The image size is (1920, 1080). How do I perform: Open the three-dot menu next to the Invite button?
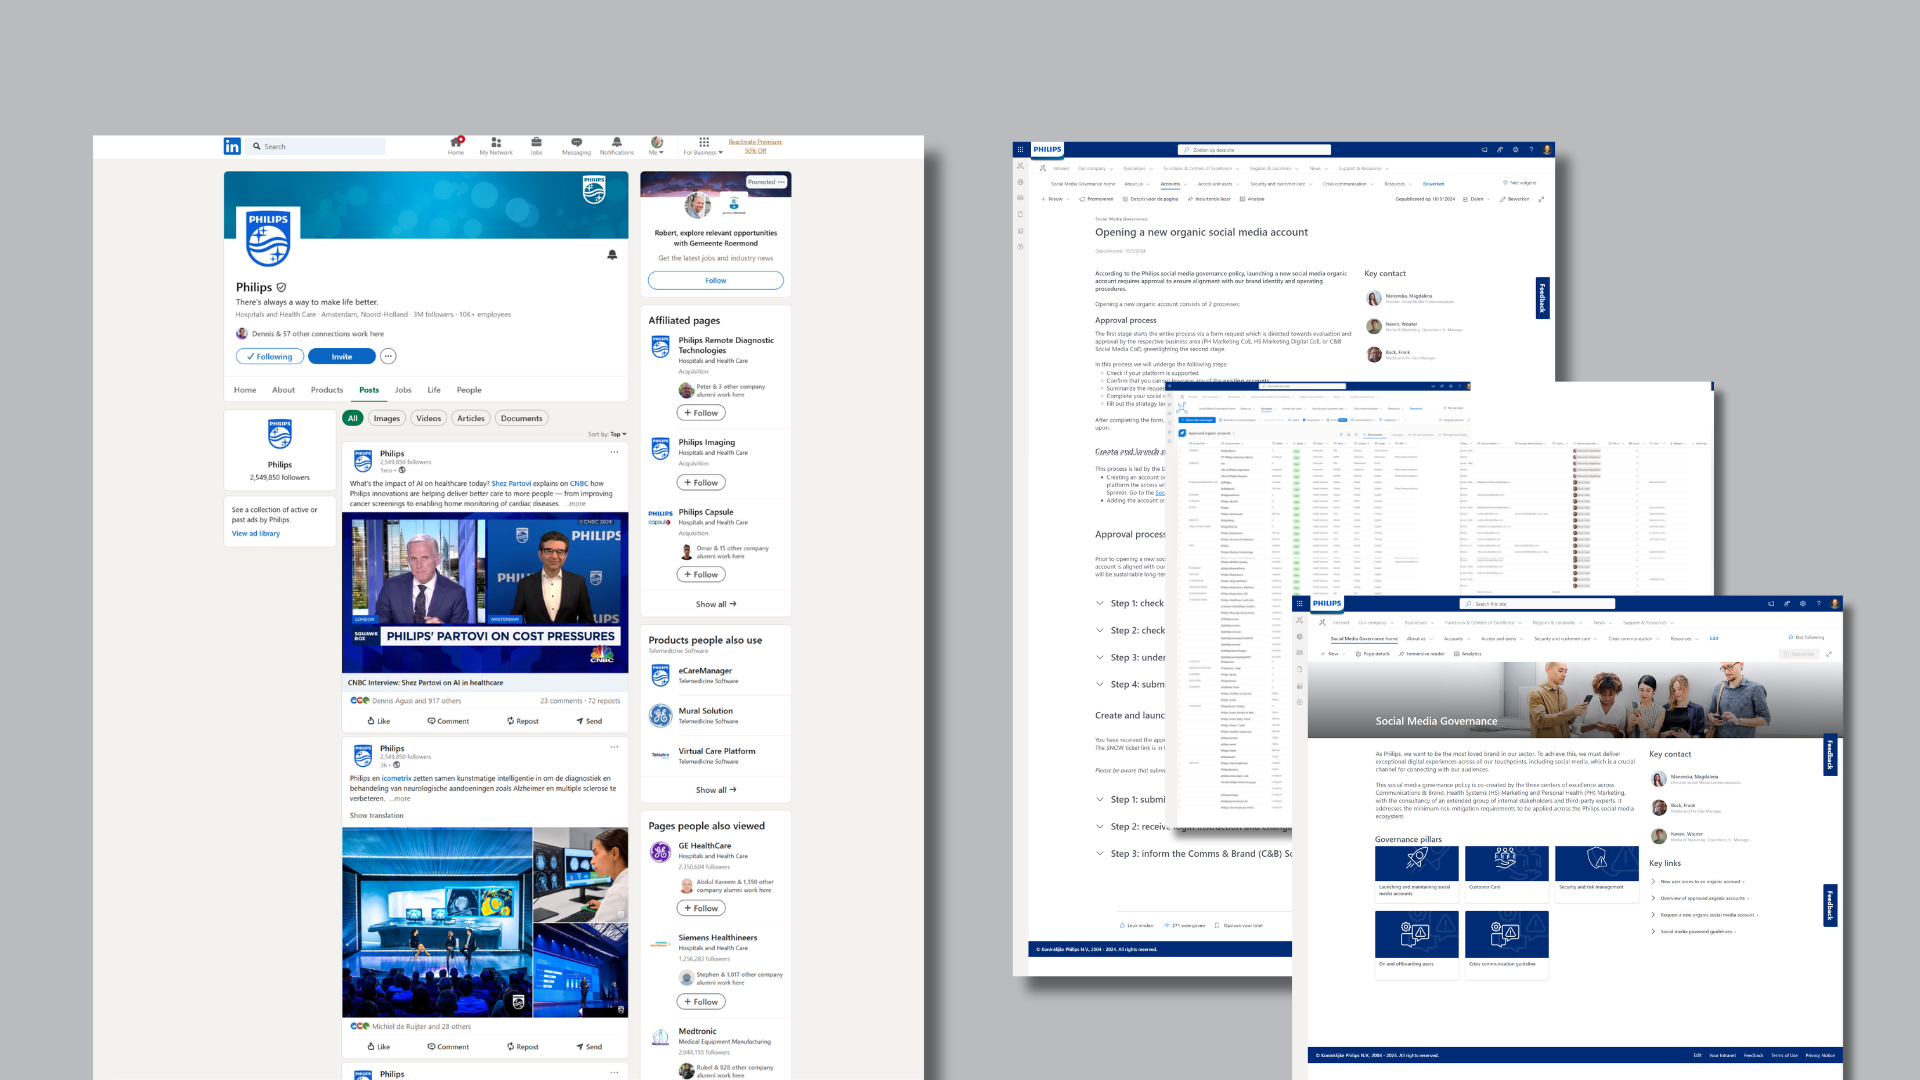pos(388,356)
